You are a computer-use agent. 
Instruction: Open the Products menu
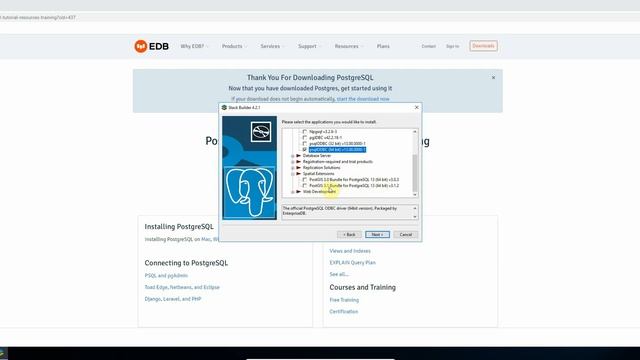234,46
